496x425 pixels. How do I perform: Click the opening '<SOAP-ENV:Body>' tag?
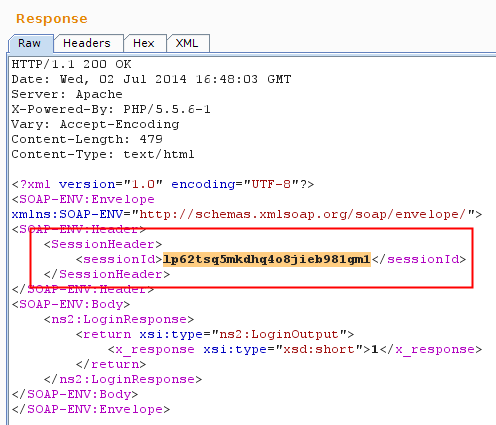pos(71,304)
